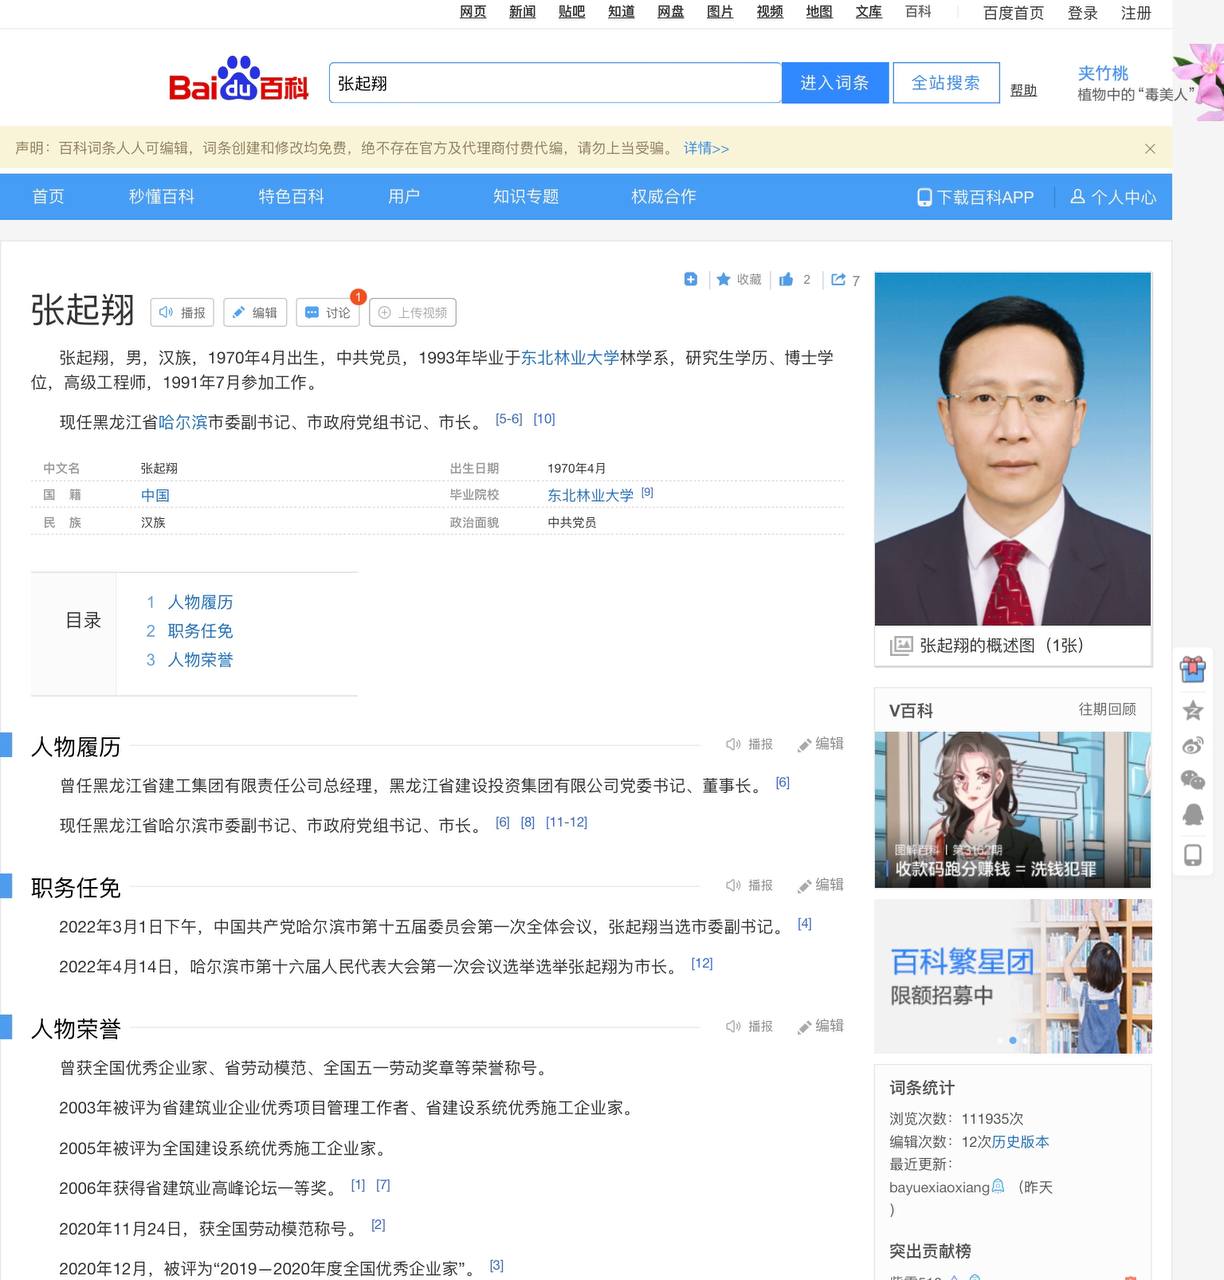Screen dimensions: 1224x1280
Task: Jump to 人物荣誉 in table of contents
Action: (200, 660)
